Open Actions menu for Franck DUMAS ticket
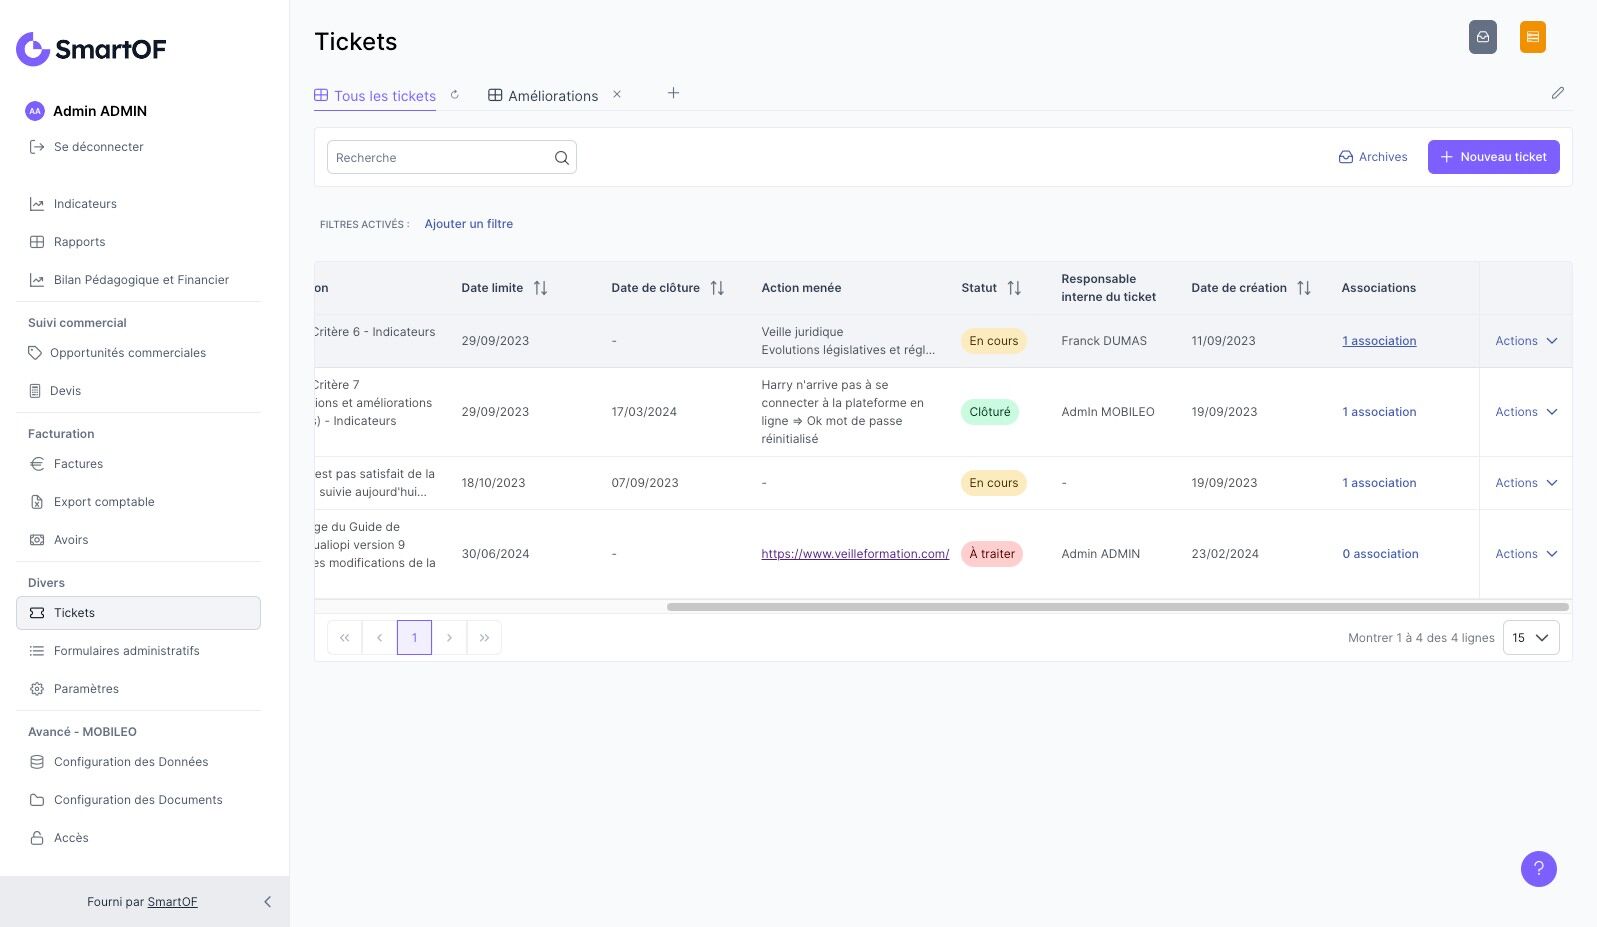This screenshot has height=927, width=1597. point(1526,341)
